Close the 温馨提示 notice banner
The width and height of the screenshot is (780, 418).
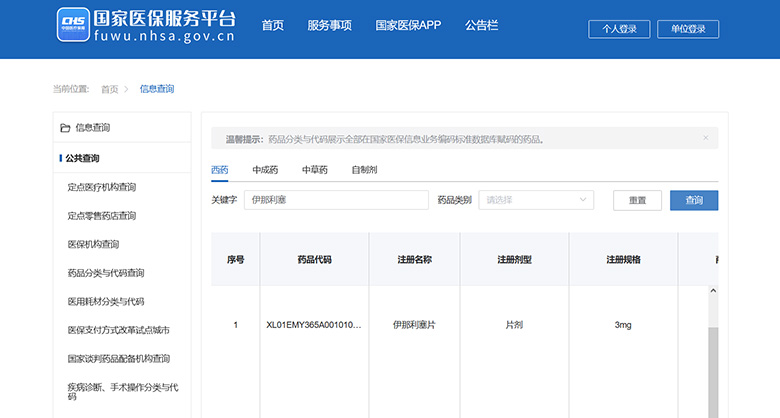[x=705, y=138]
